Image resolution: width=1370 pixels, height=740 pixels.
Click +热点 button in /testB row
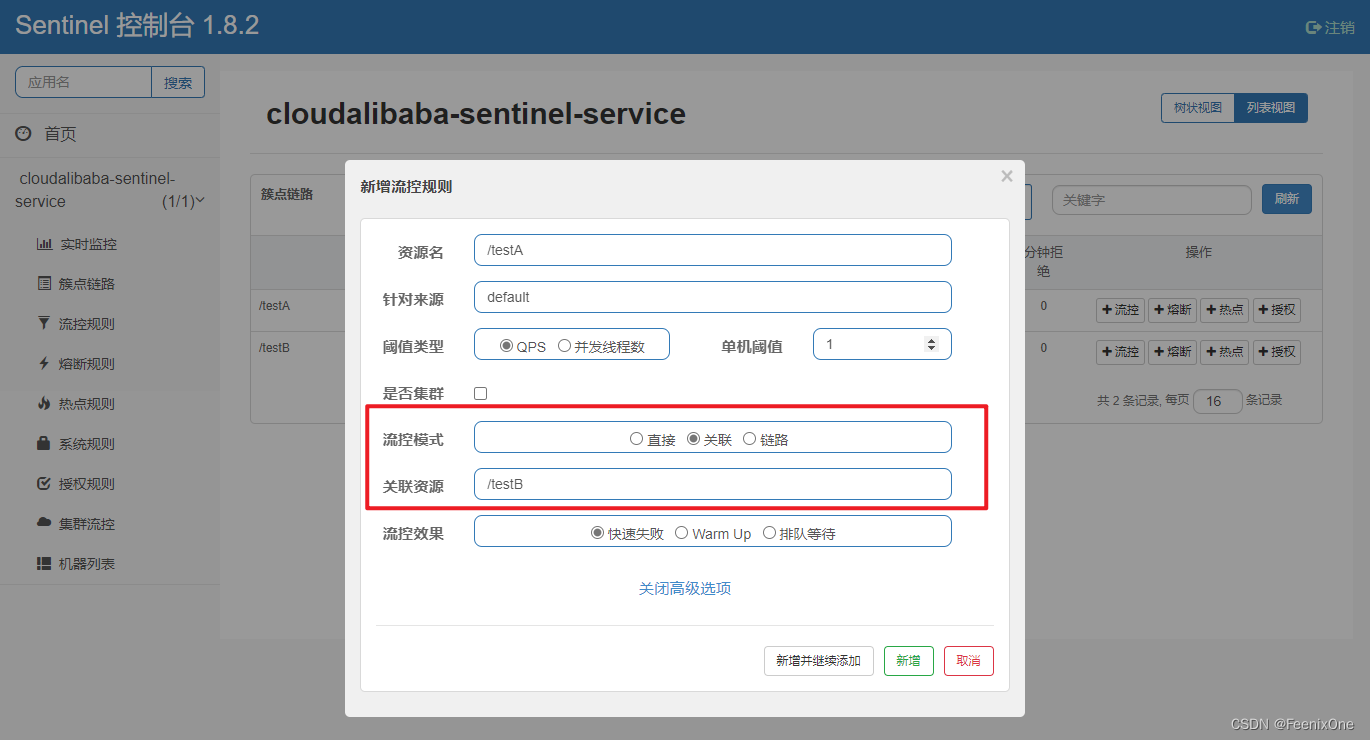(x=1224, y=352)
